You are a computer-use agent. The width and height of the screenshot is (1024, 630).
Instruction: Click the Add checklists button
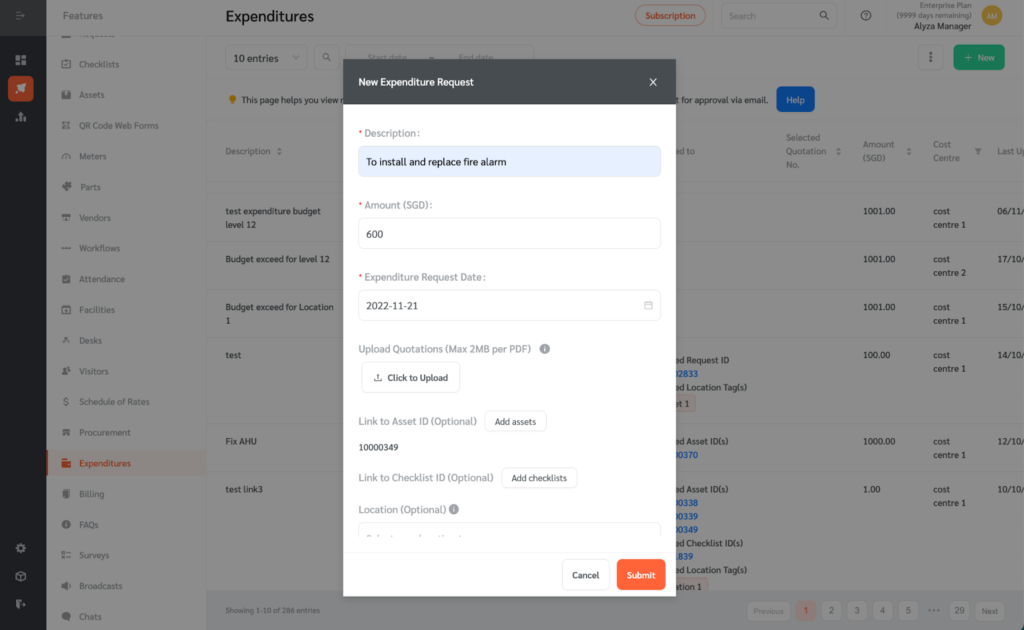pos(539,478)
